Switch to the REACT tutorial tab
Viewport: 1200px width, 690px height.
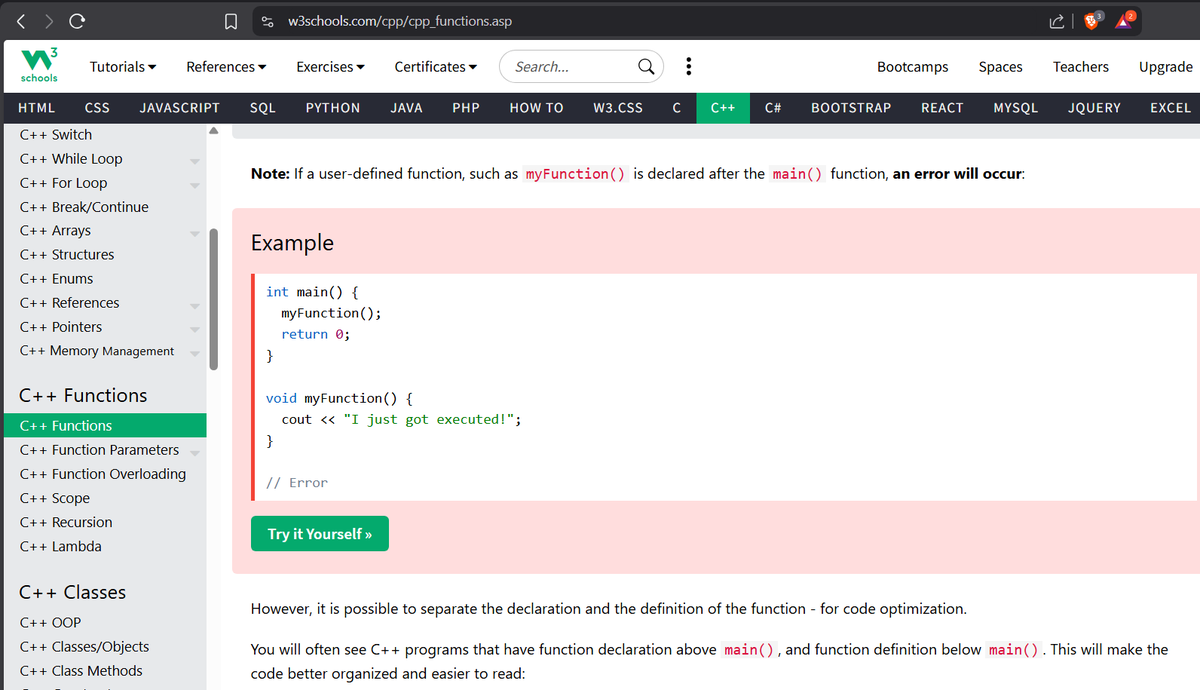[x=942, y=107]
